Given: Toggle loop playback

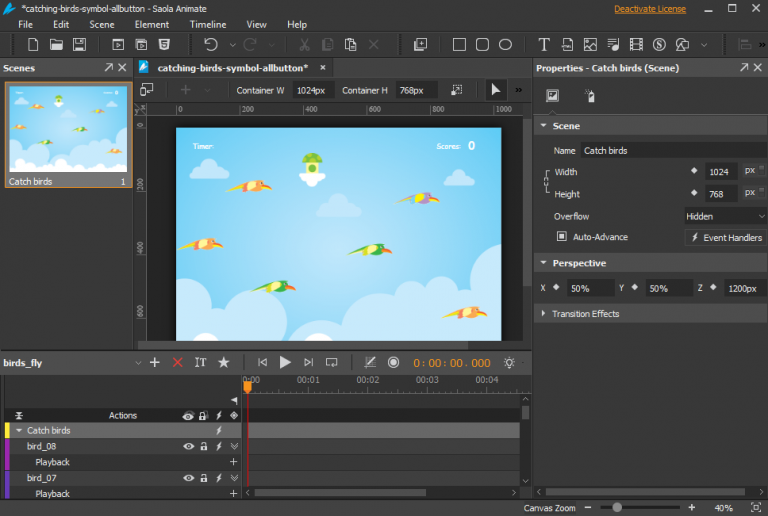Looking at the screenshot, I should click(332, 362).
